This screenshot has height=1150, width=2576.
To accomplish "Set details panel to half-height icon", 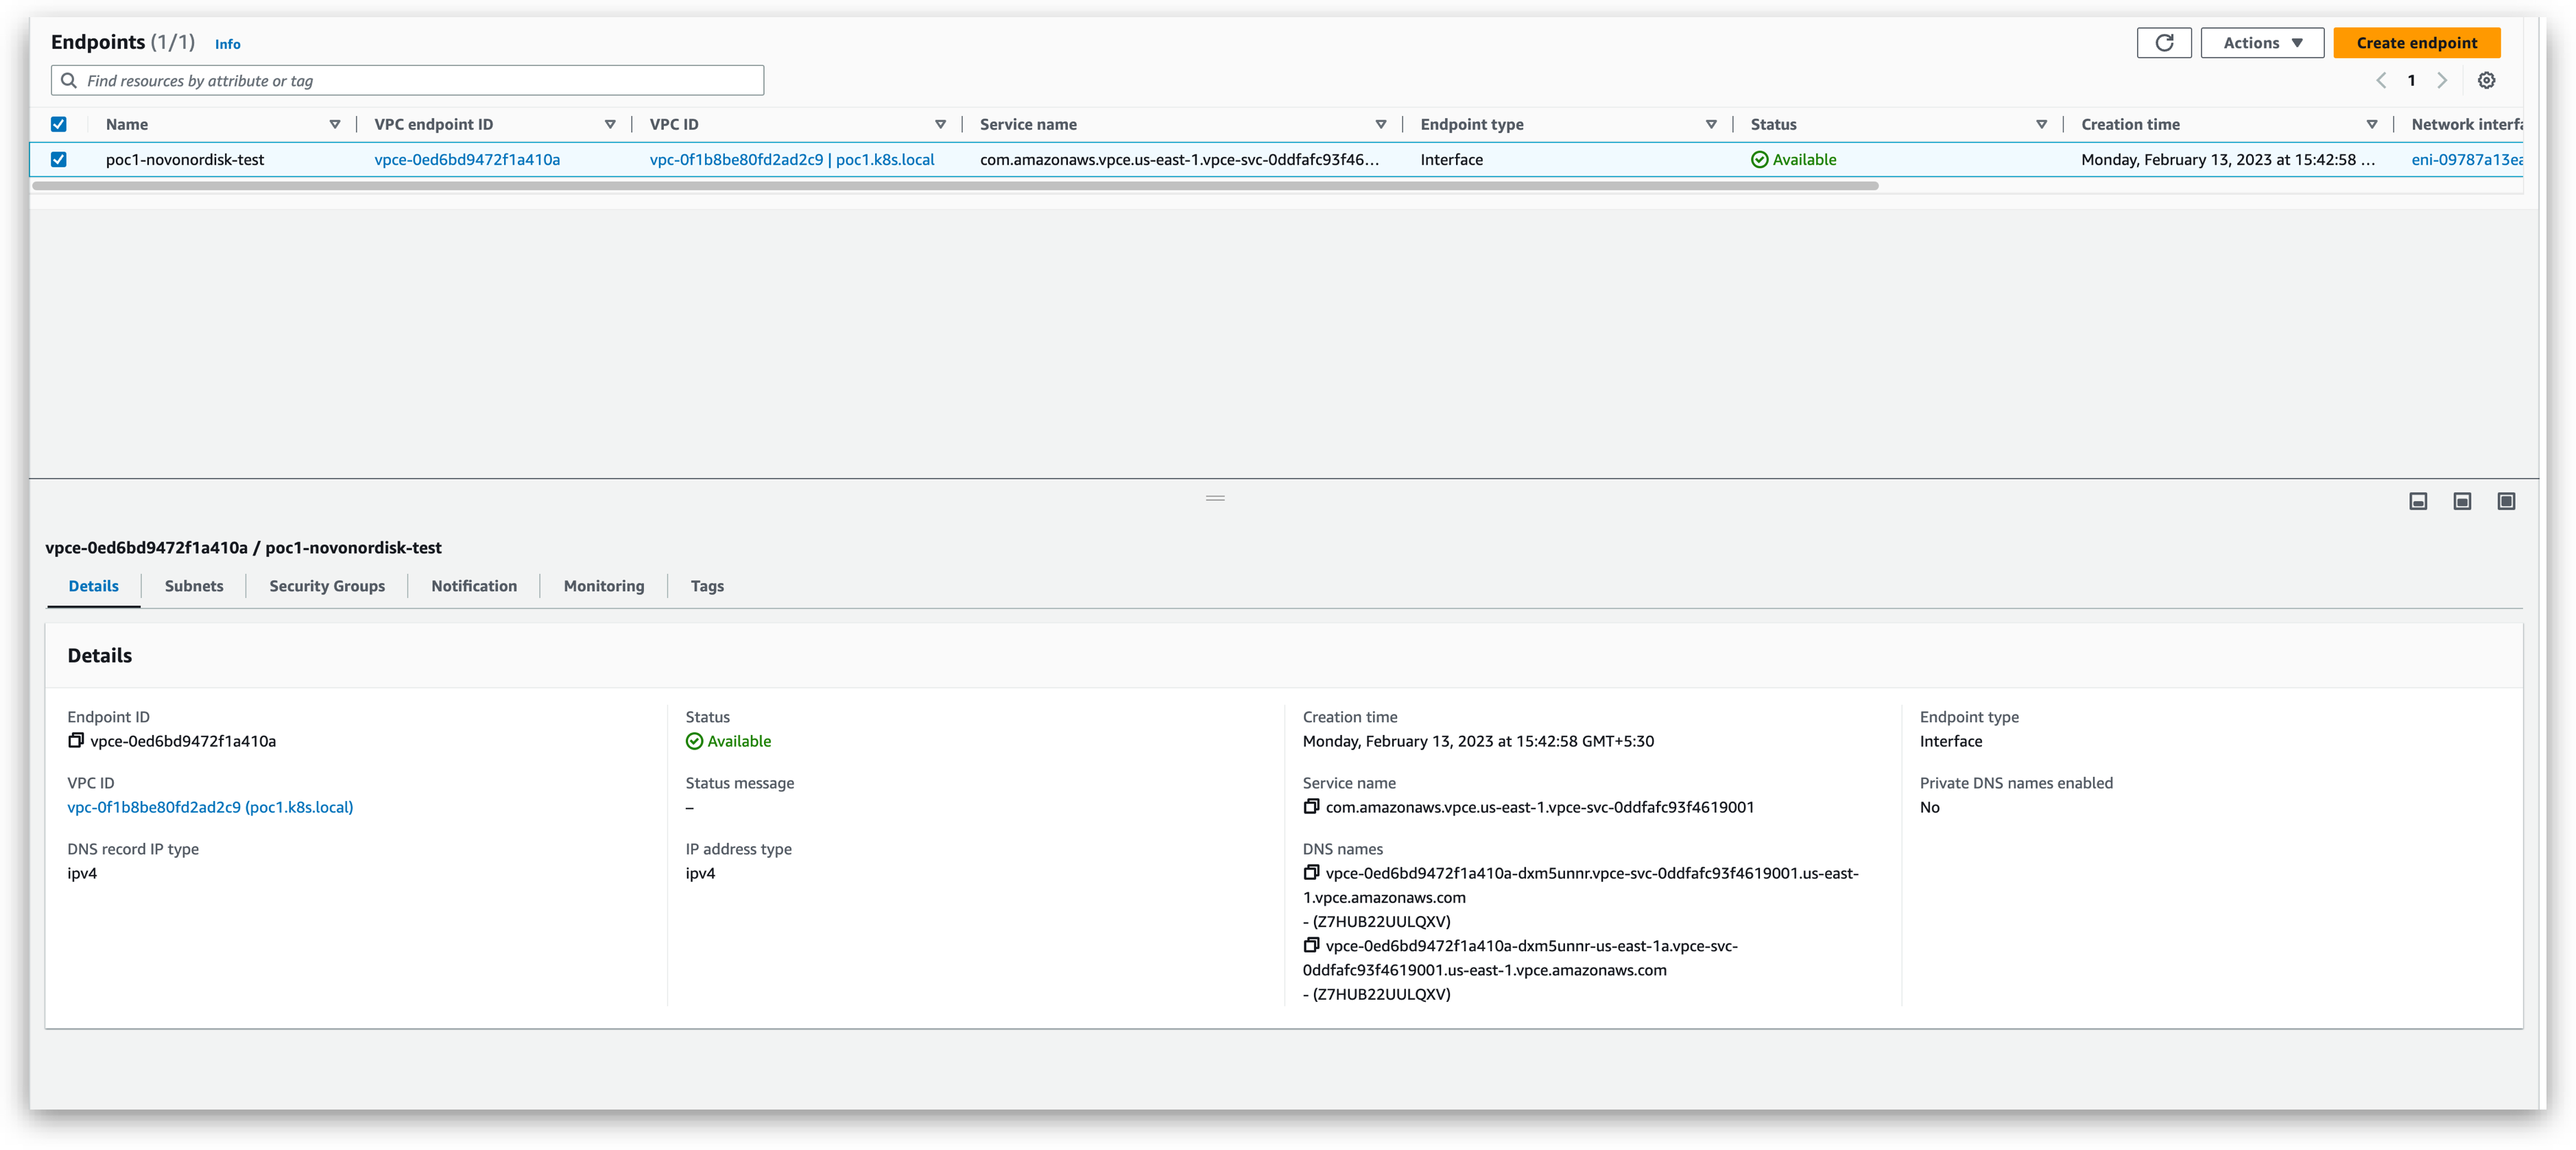I will [2462, 502].
